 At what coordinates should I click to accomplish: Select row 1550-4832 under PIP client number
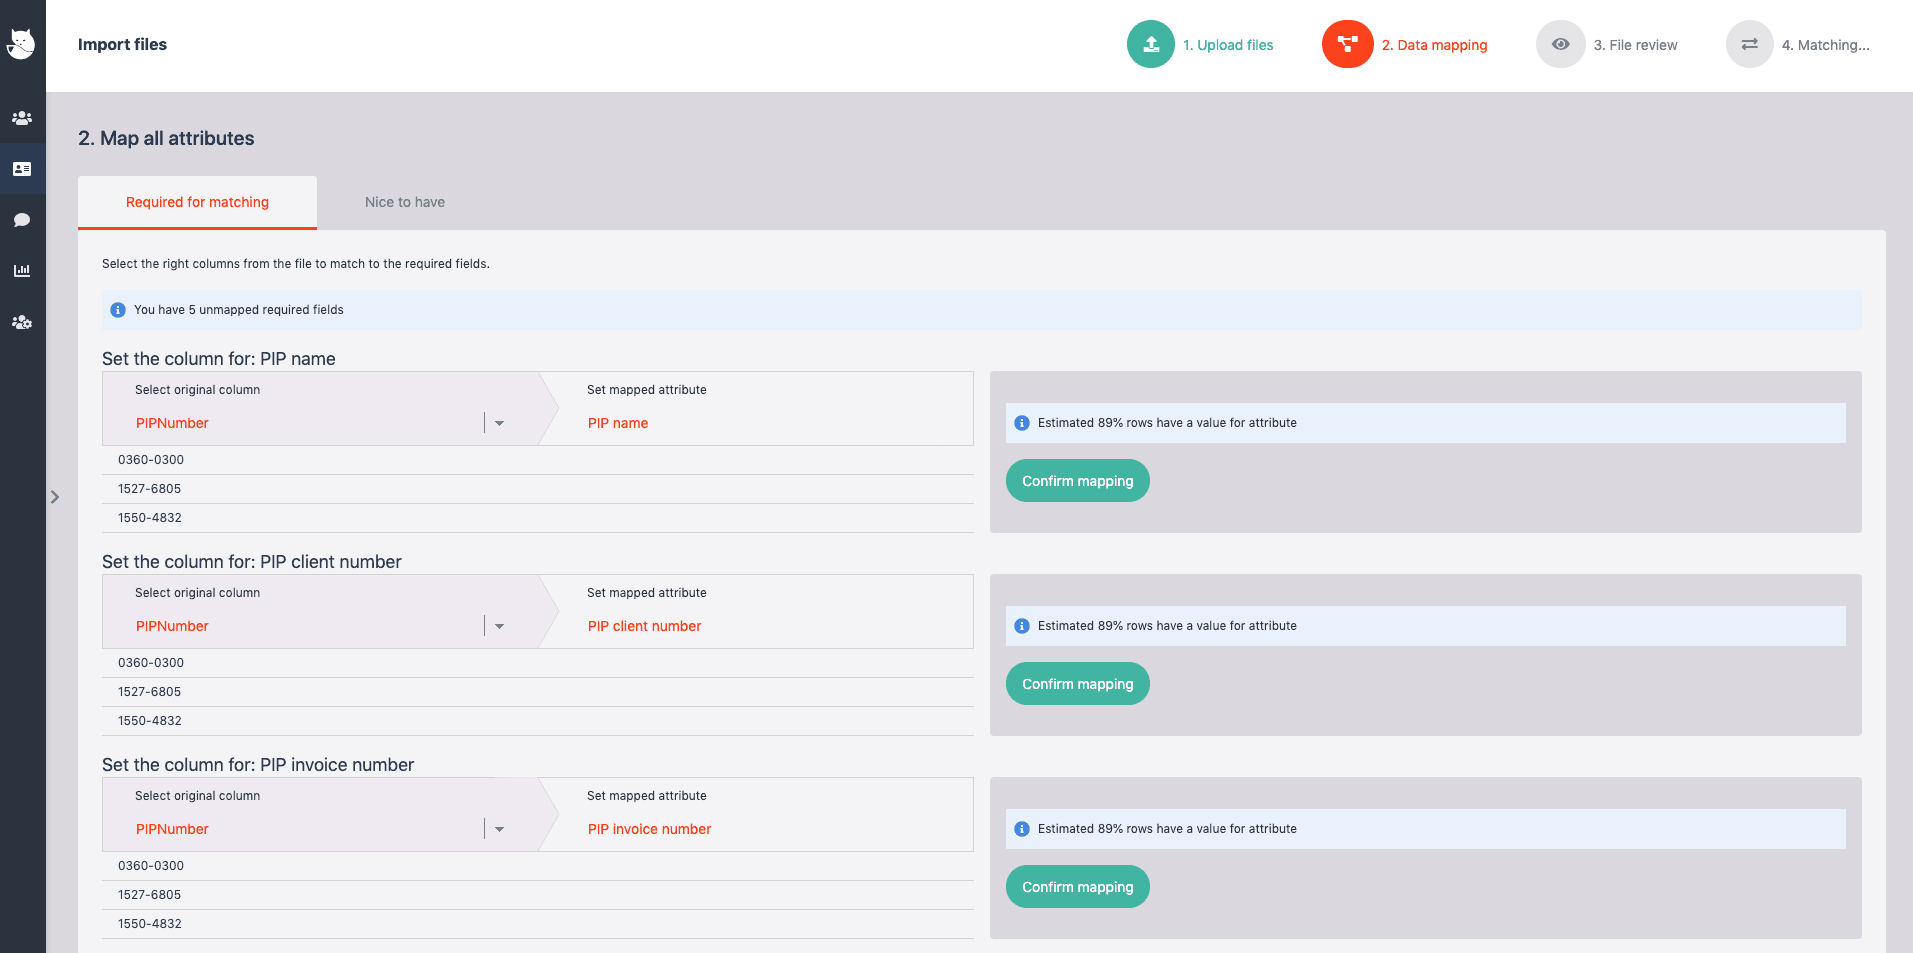pyautogui.click(x=538, y=721)
